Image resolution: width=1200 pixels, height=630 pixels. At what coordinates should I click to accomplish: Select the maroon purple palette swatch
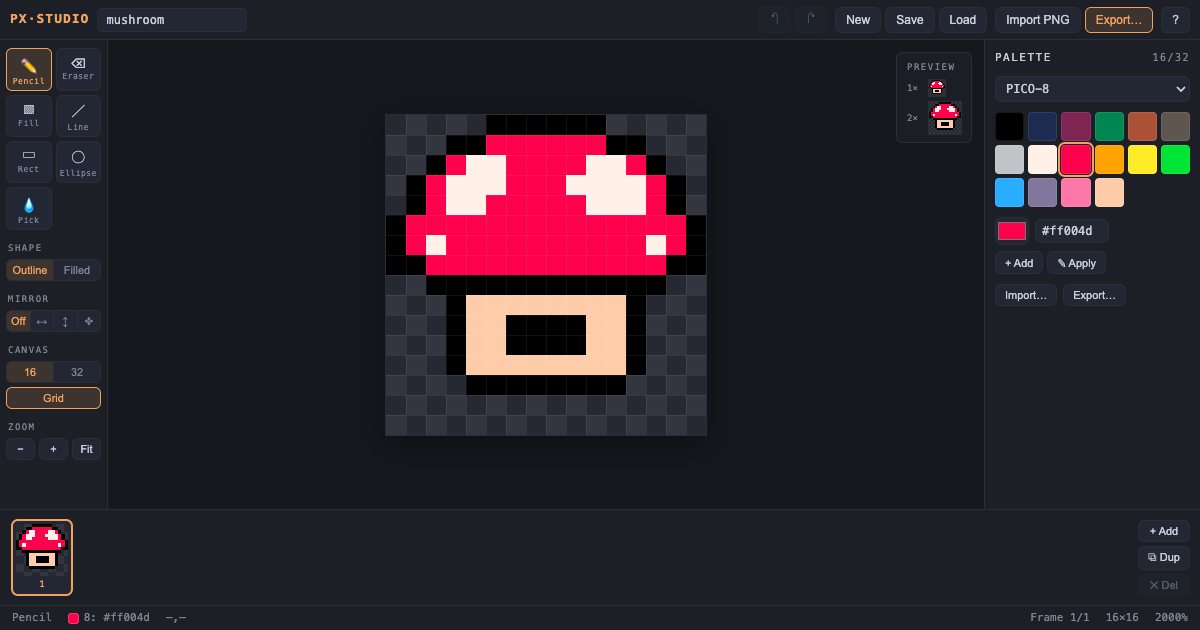click(x=1076, y=126)
